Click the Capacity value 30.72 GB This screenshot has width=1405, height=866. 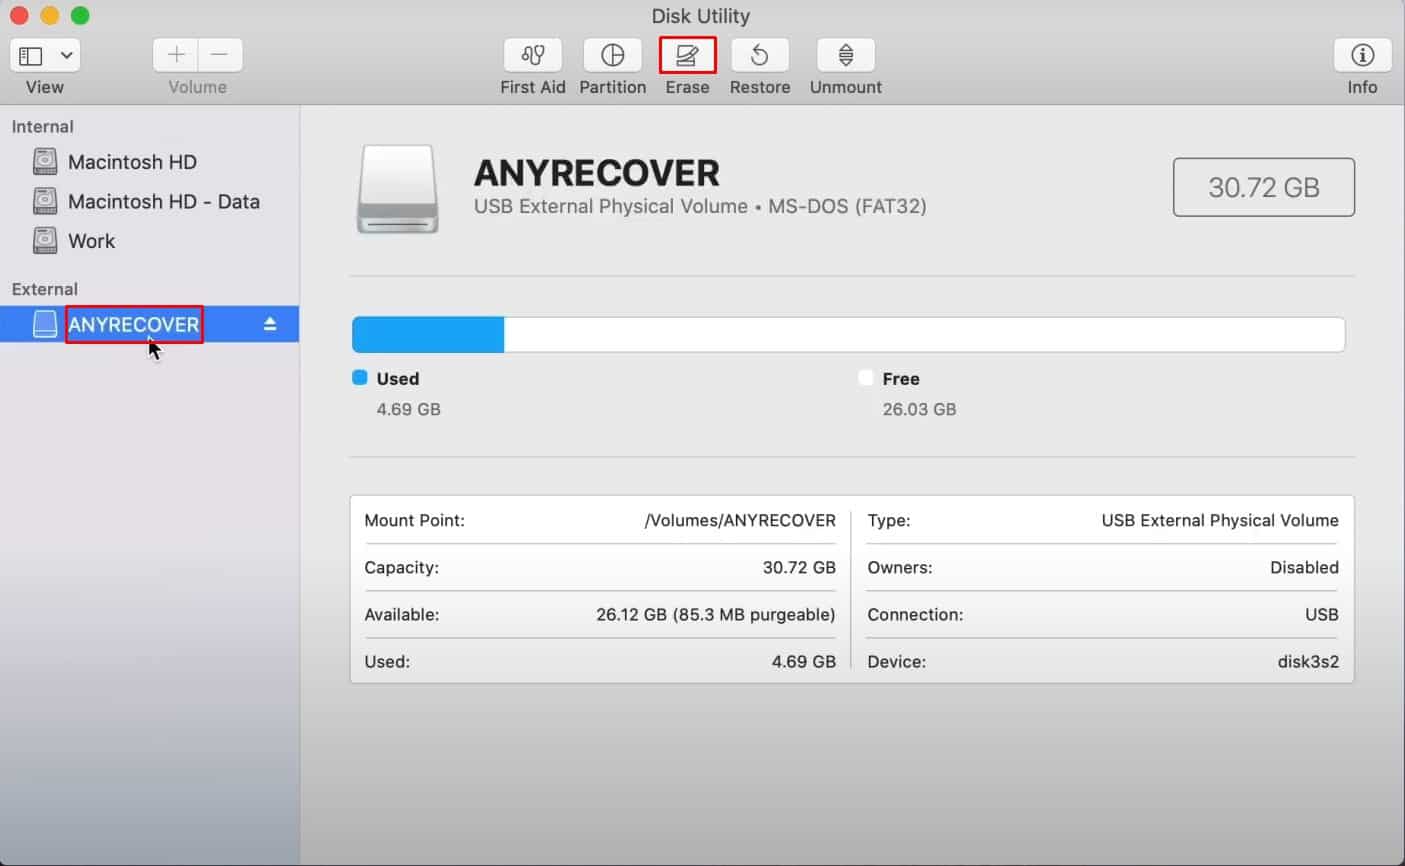[799, 568]
